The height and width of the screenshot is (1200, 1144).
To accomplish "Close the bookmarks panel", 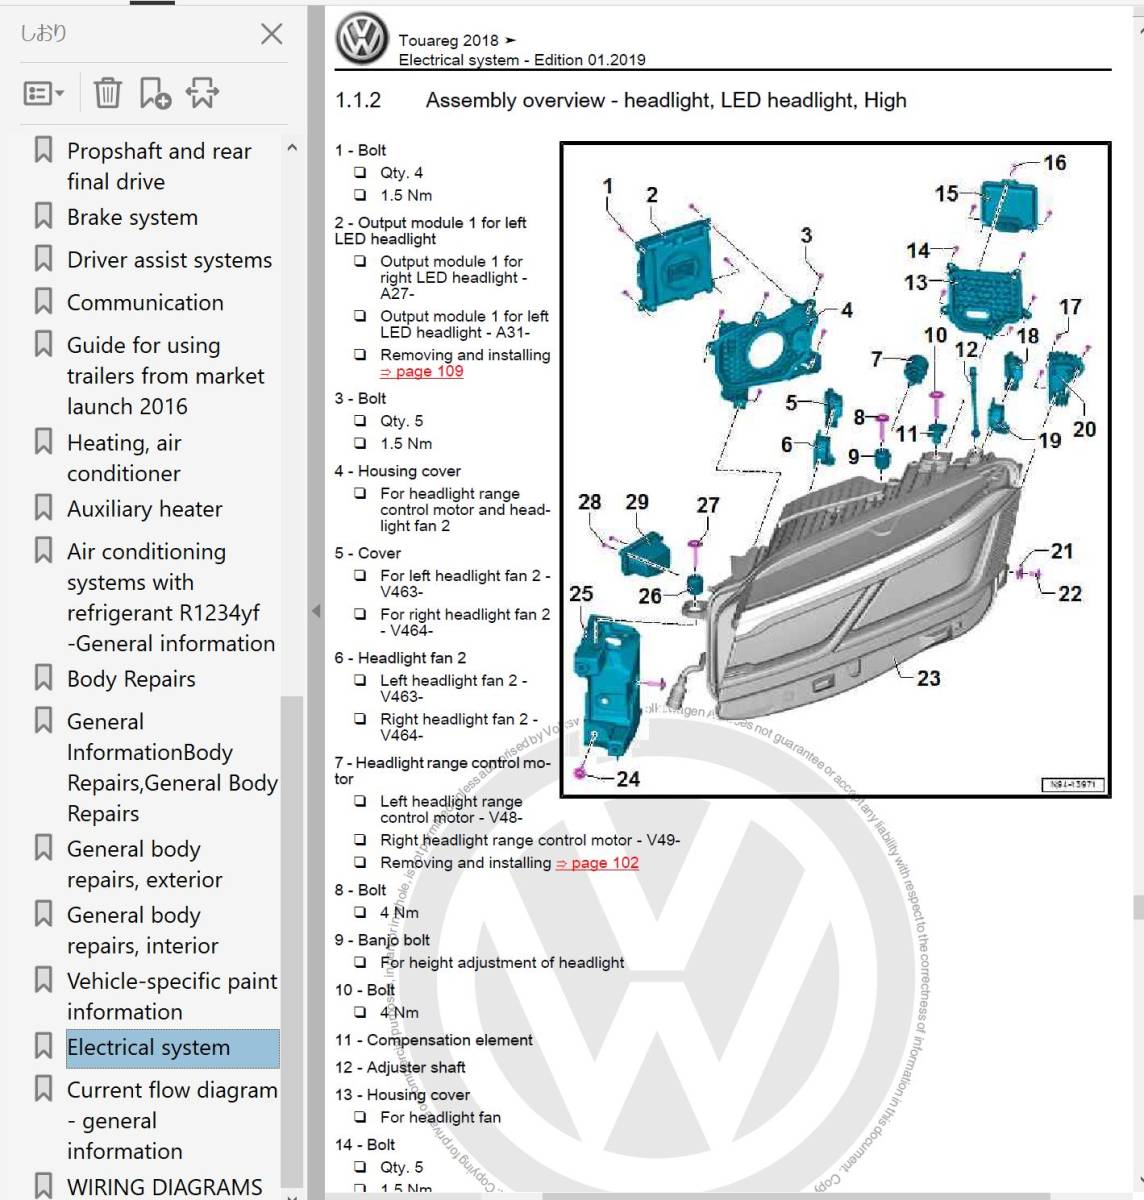I will 271,34.
